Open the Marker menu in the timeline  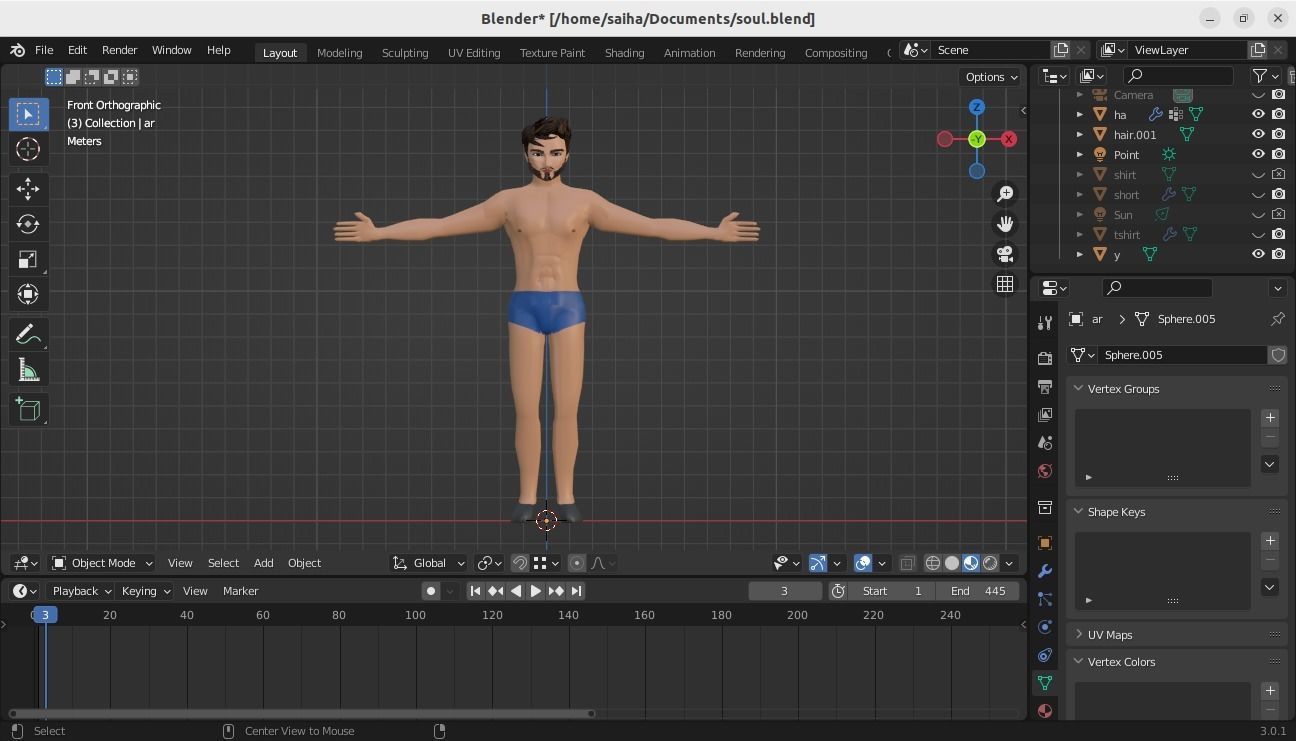[240, 591]
